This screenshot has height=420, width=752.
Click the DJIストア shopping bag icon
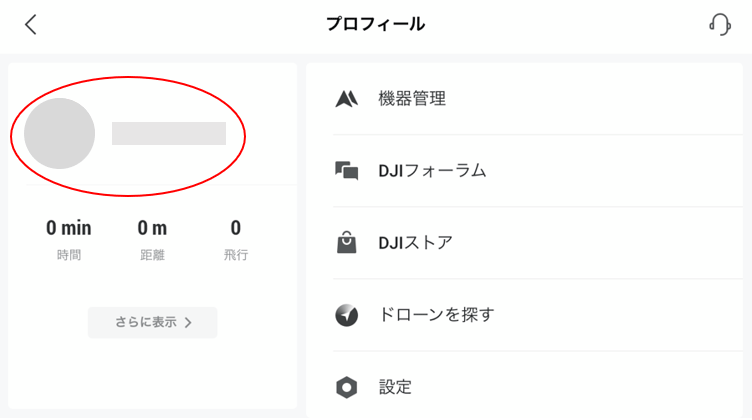pos(346,242)
